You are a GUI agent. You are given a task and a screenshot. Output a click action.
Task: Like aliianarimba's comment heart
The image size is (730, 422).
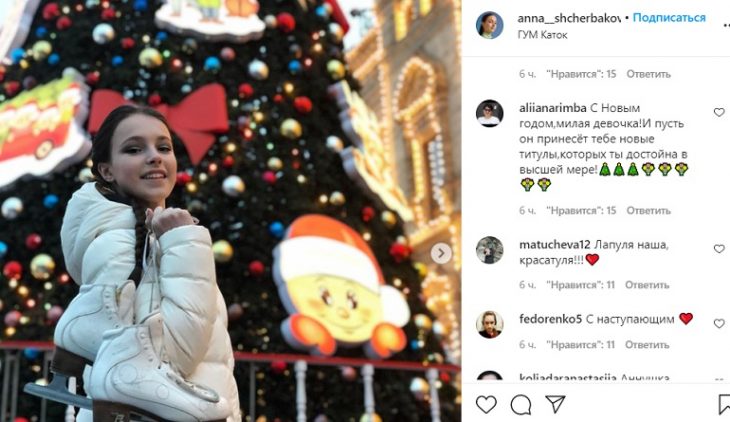point(719,112)
